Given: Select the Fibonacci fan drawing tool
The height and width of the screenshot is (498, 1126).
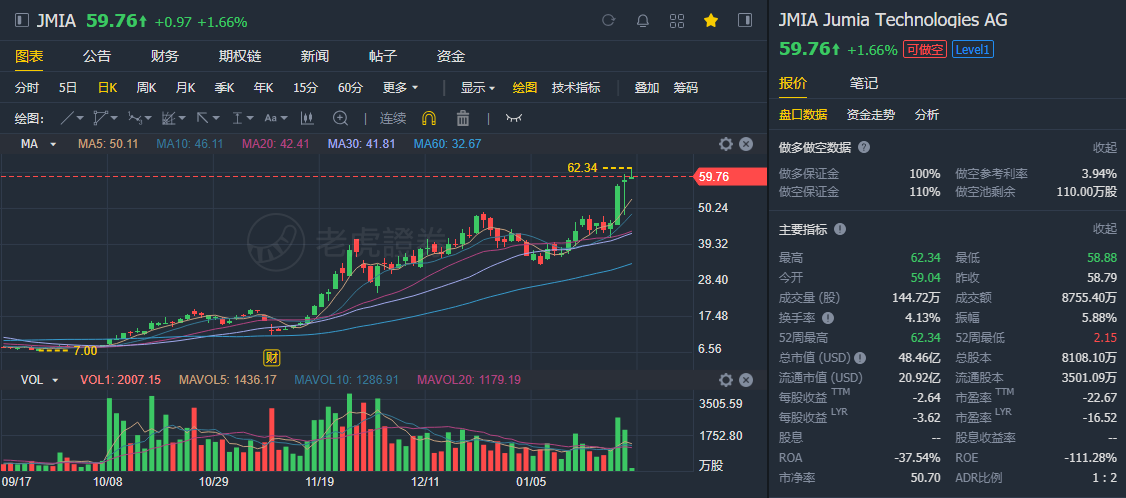Looking at the screenshot, I should [169, 118].
